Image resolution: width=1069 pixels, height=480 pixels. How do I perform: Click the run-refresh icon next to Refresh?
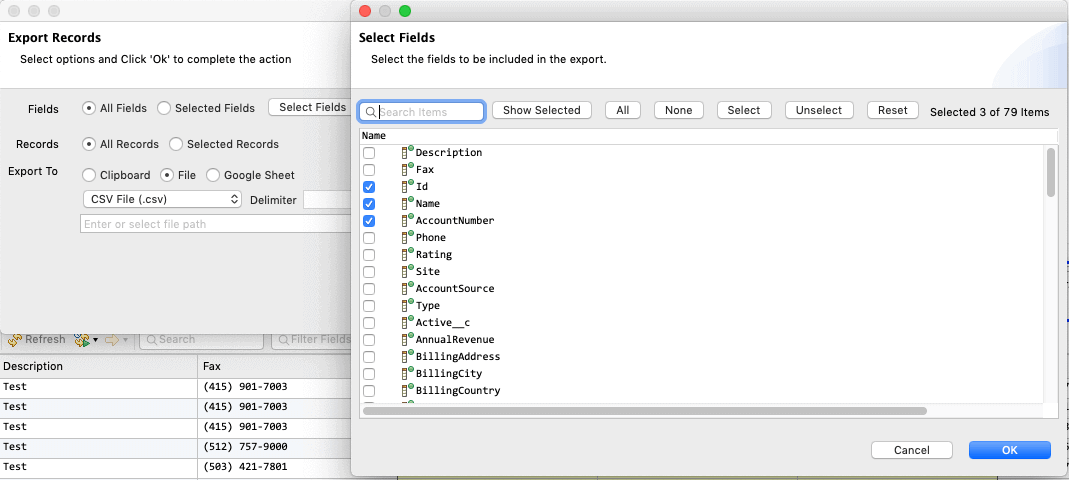point(82,340)
